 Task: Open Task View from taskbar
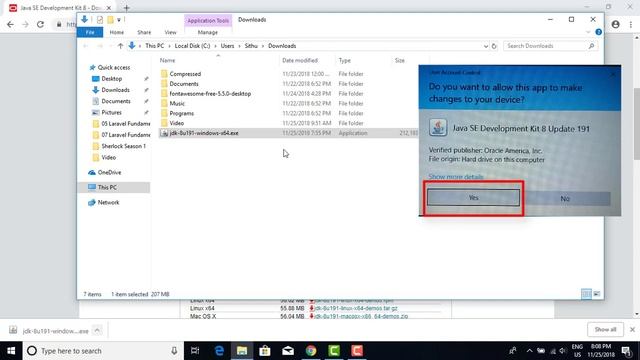click(195, 351)
